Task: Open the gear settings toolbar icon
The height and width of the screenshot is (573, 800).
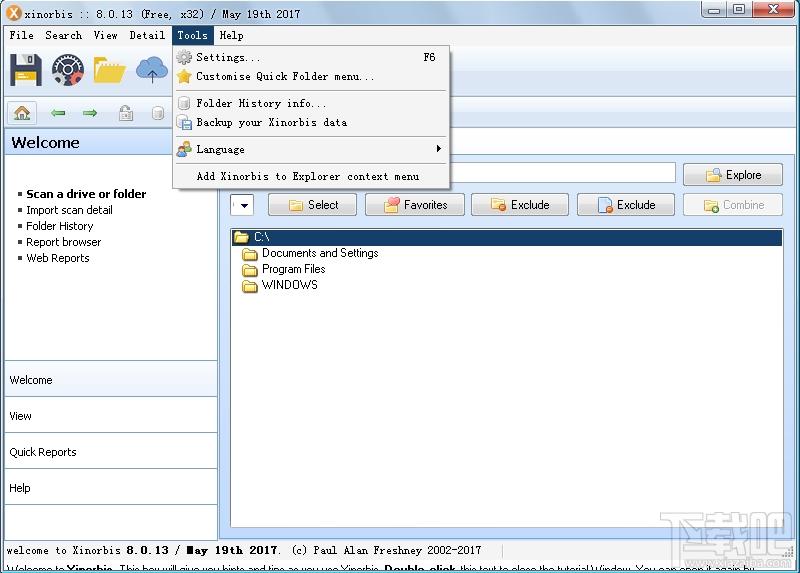Action: coord(67,69)
